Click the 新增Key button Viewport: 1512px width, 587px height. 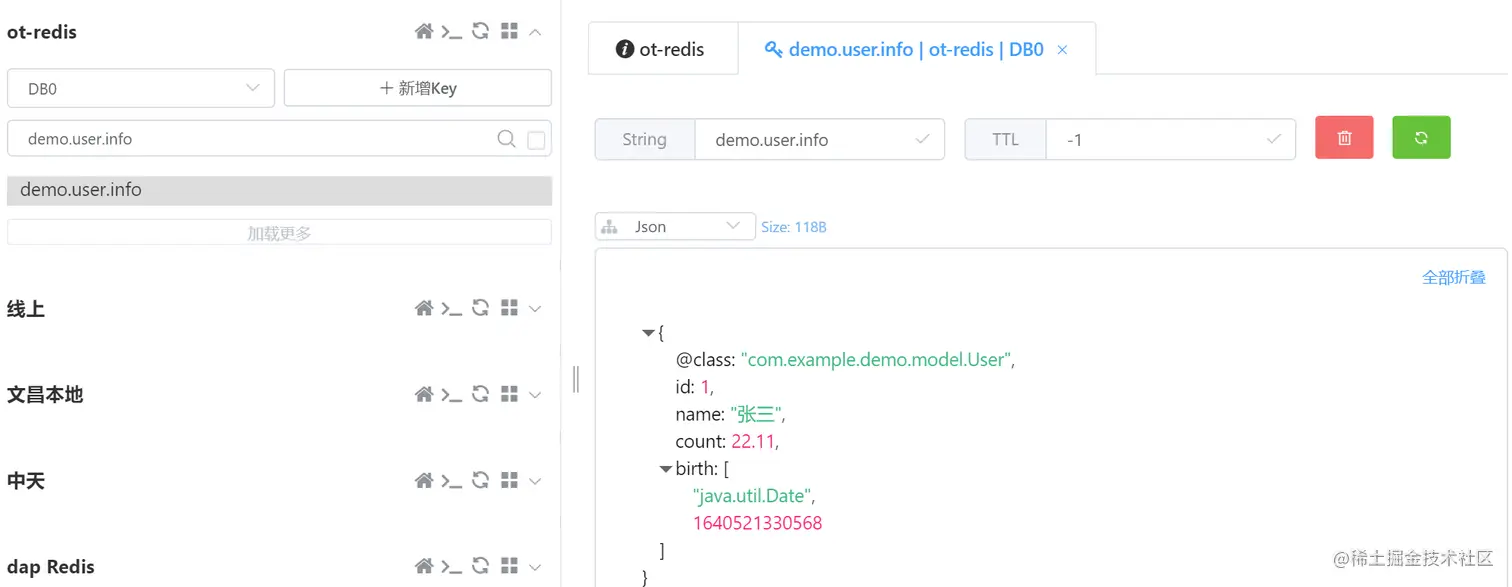pos(418,88)
